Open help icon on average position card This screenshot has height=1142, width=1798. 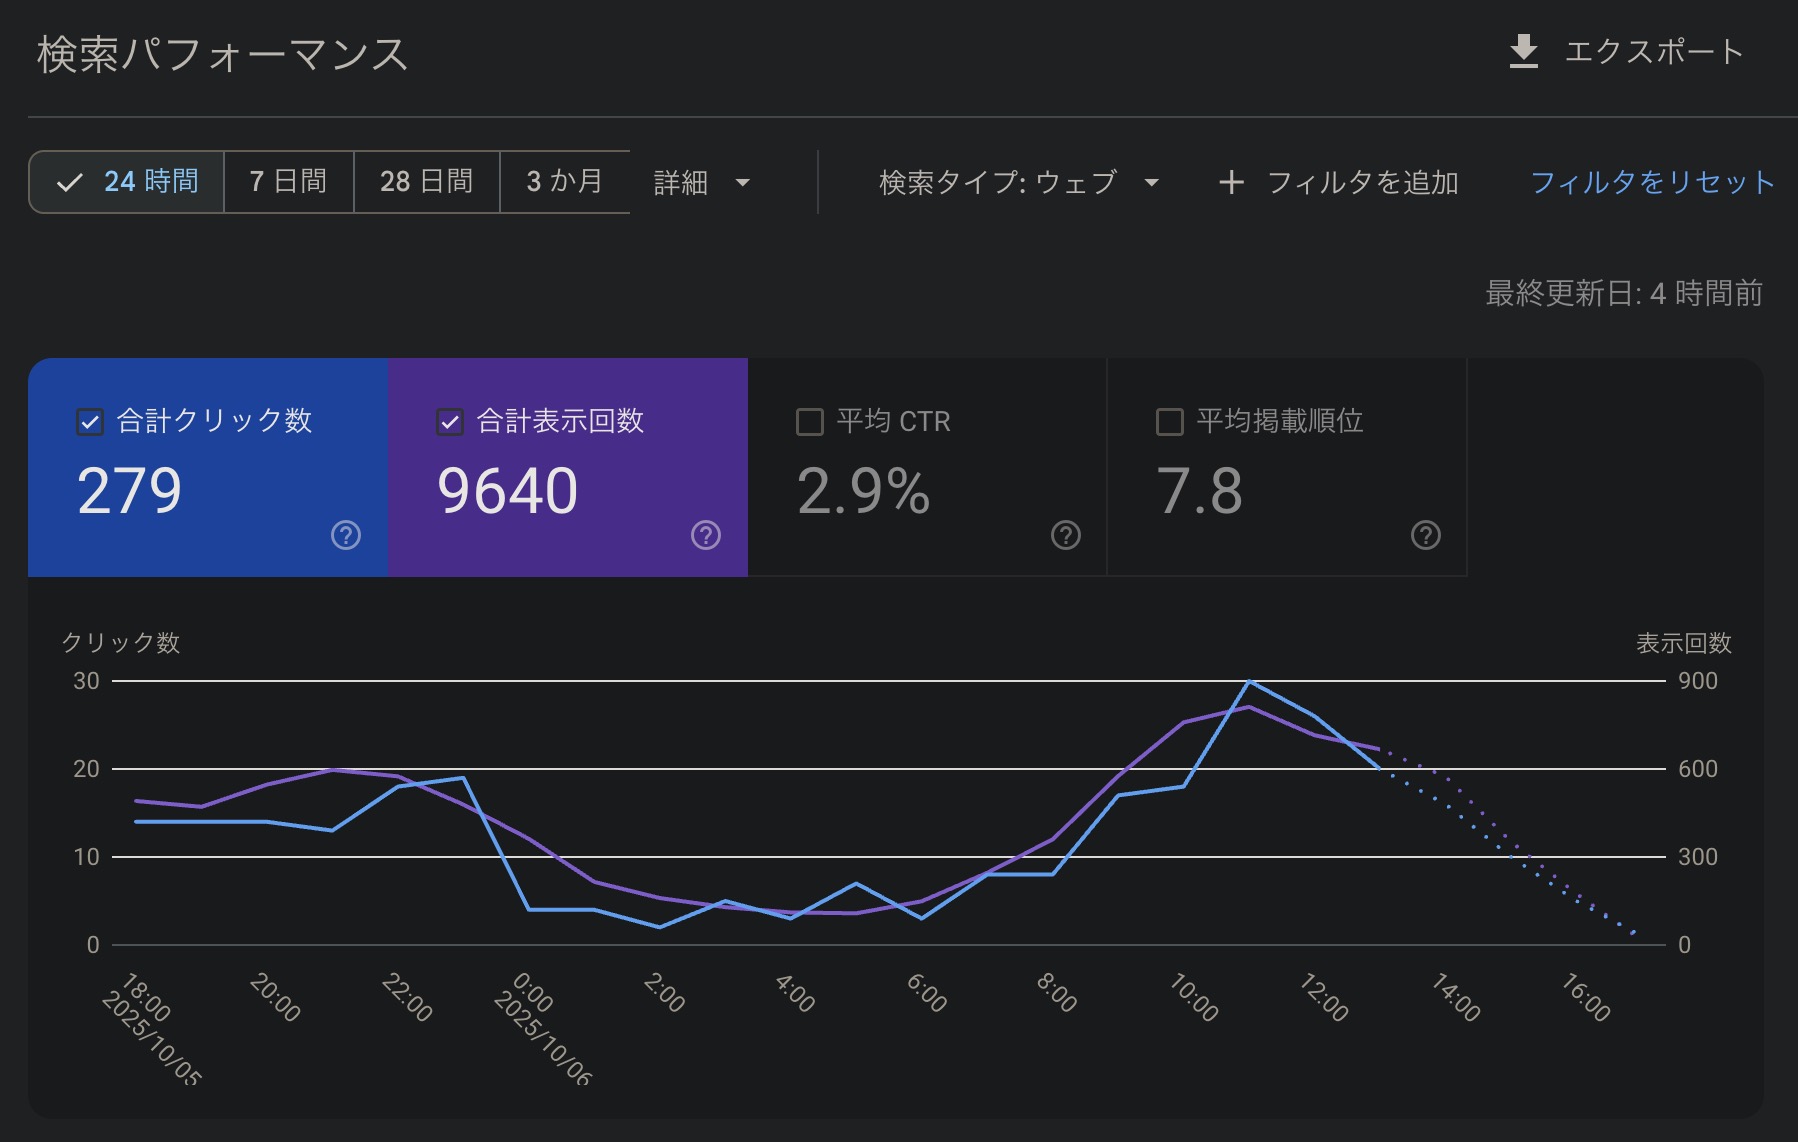tap(1426, 536)
